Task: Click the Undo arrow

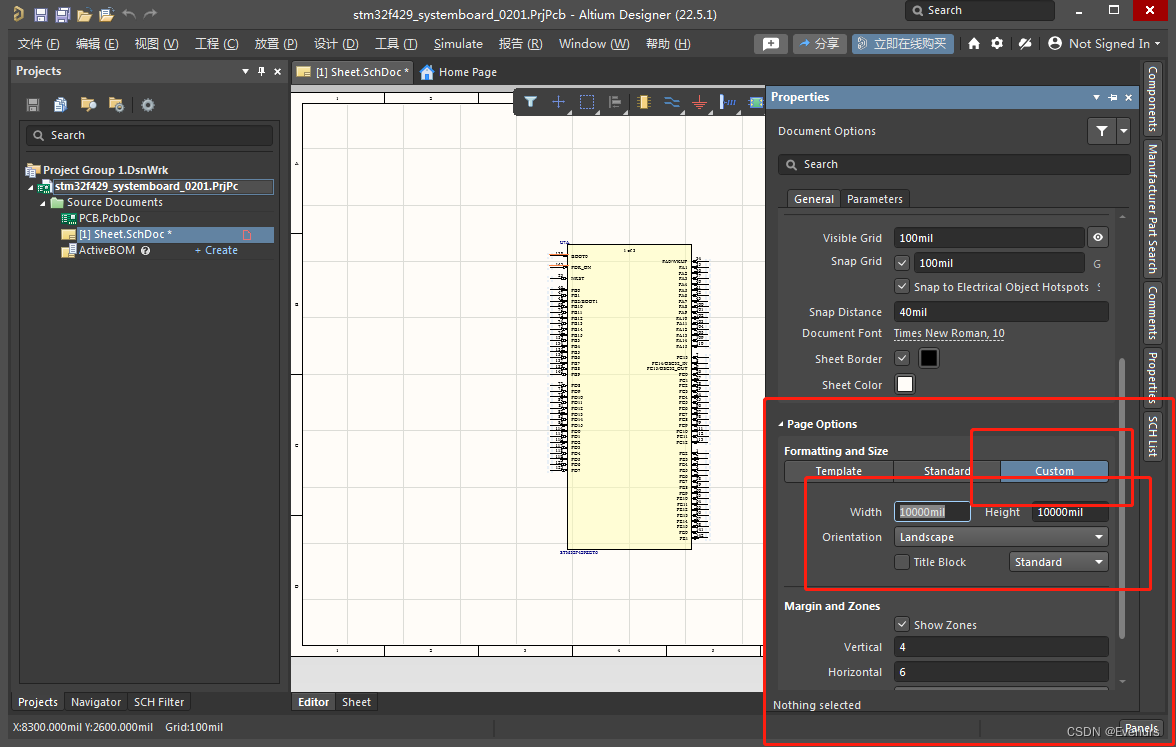Action: (x=129, y=14)
